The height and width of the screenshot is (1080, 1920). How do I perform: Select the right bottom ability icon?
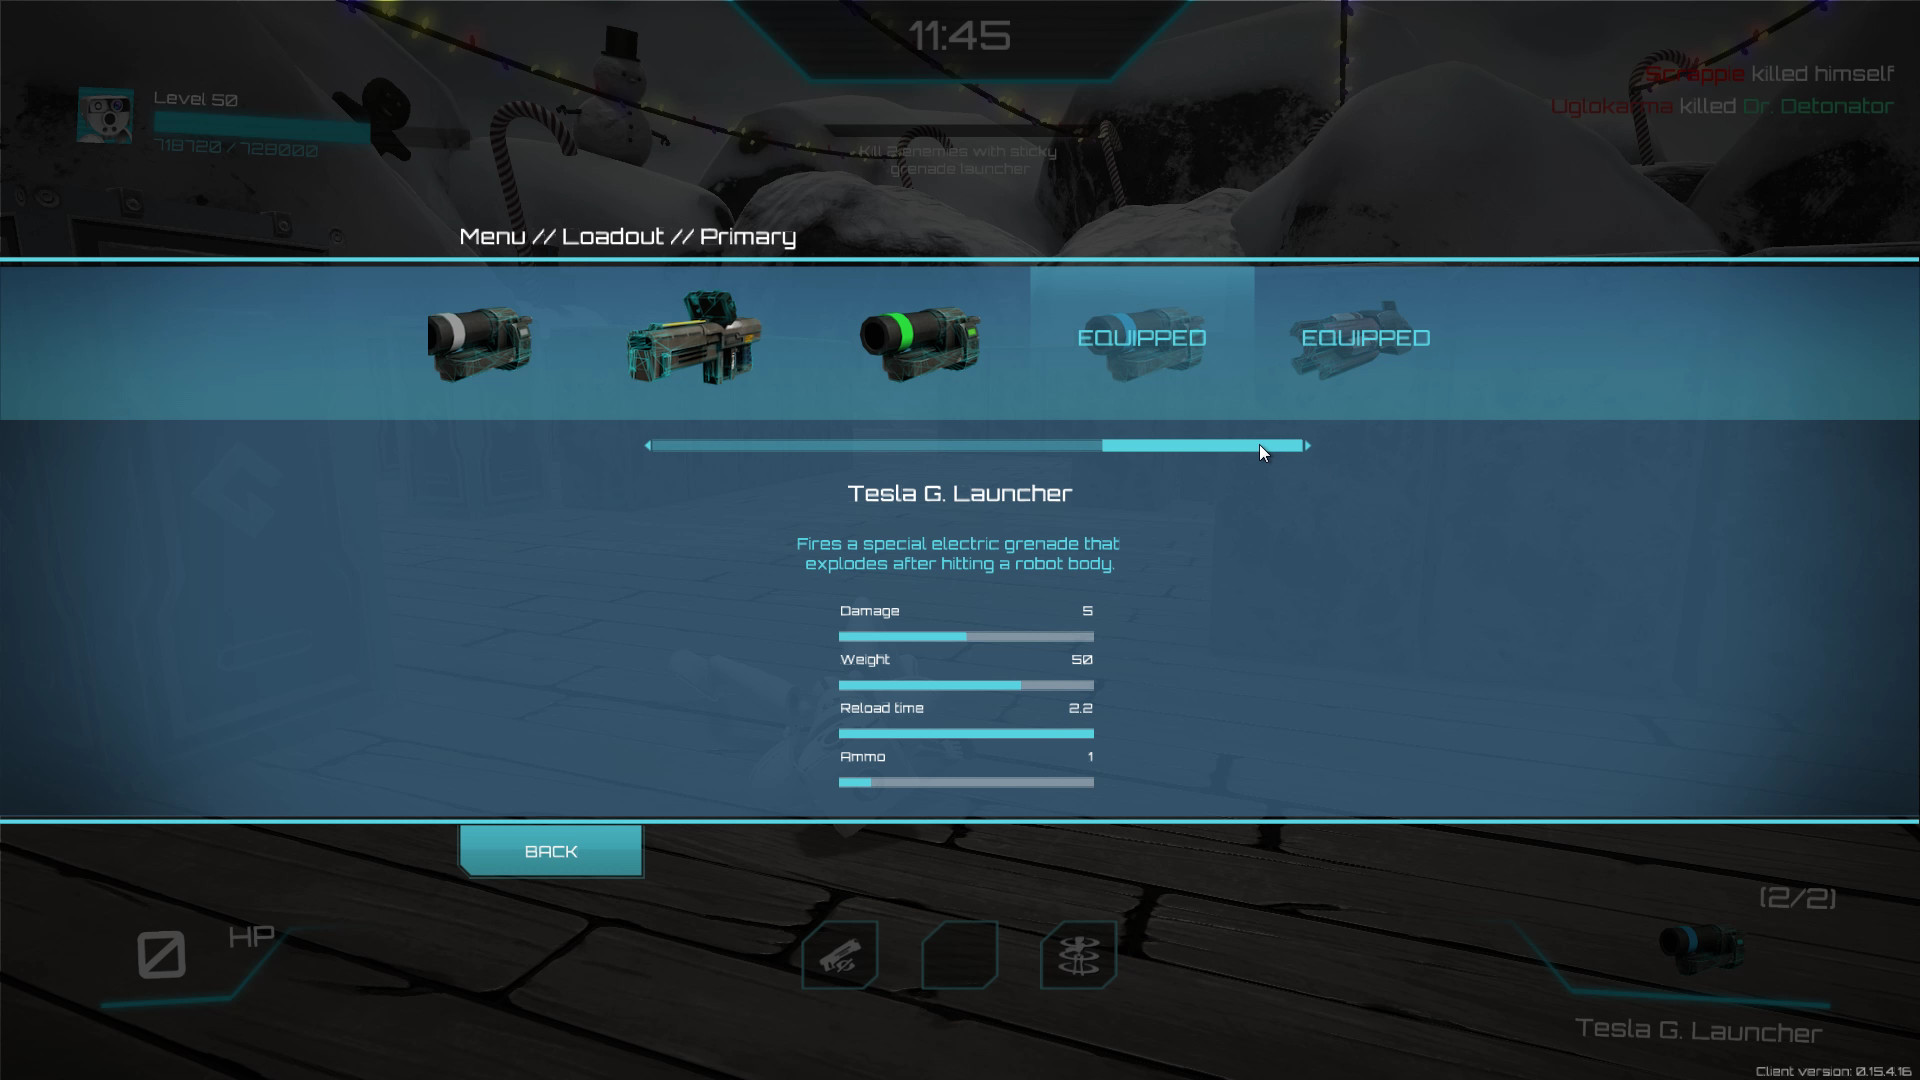point(1077,953)
